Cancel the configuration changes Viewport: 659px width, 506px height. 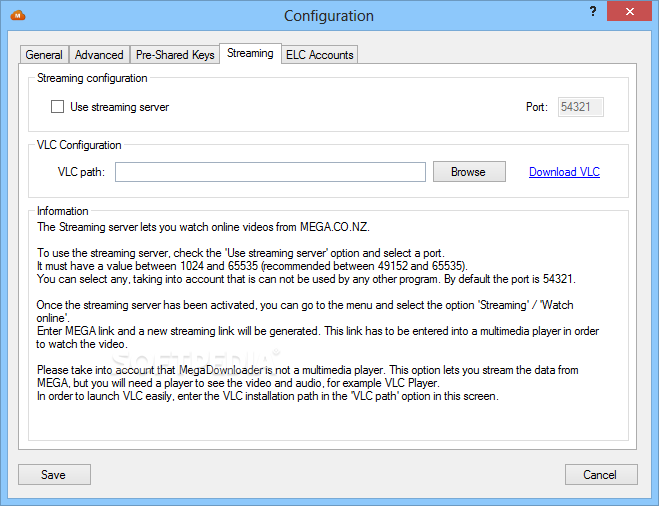pyautogui.click(x=601, y=474)
